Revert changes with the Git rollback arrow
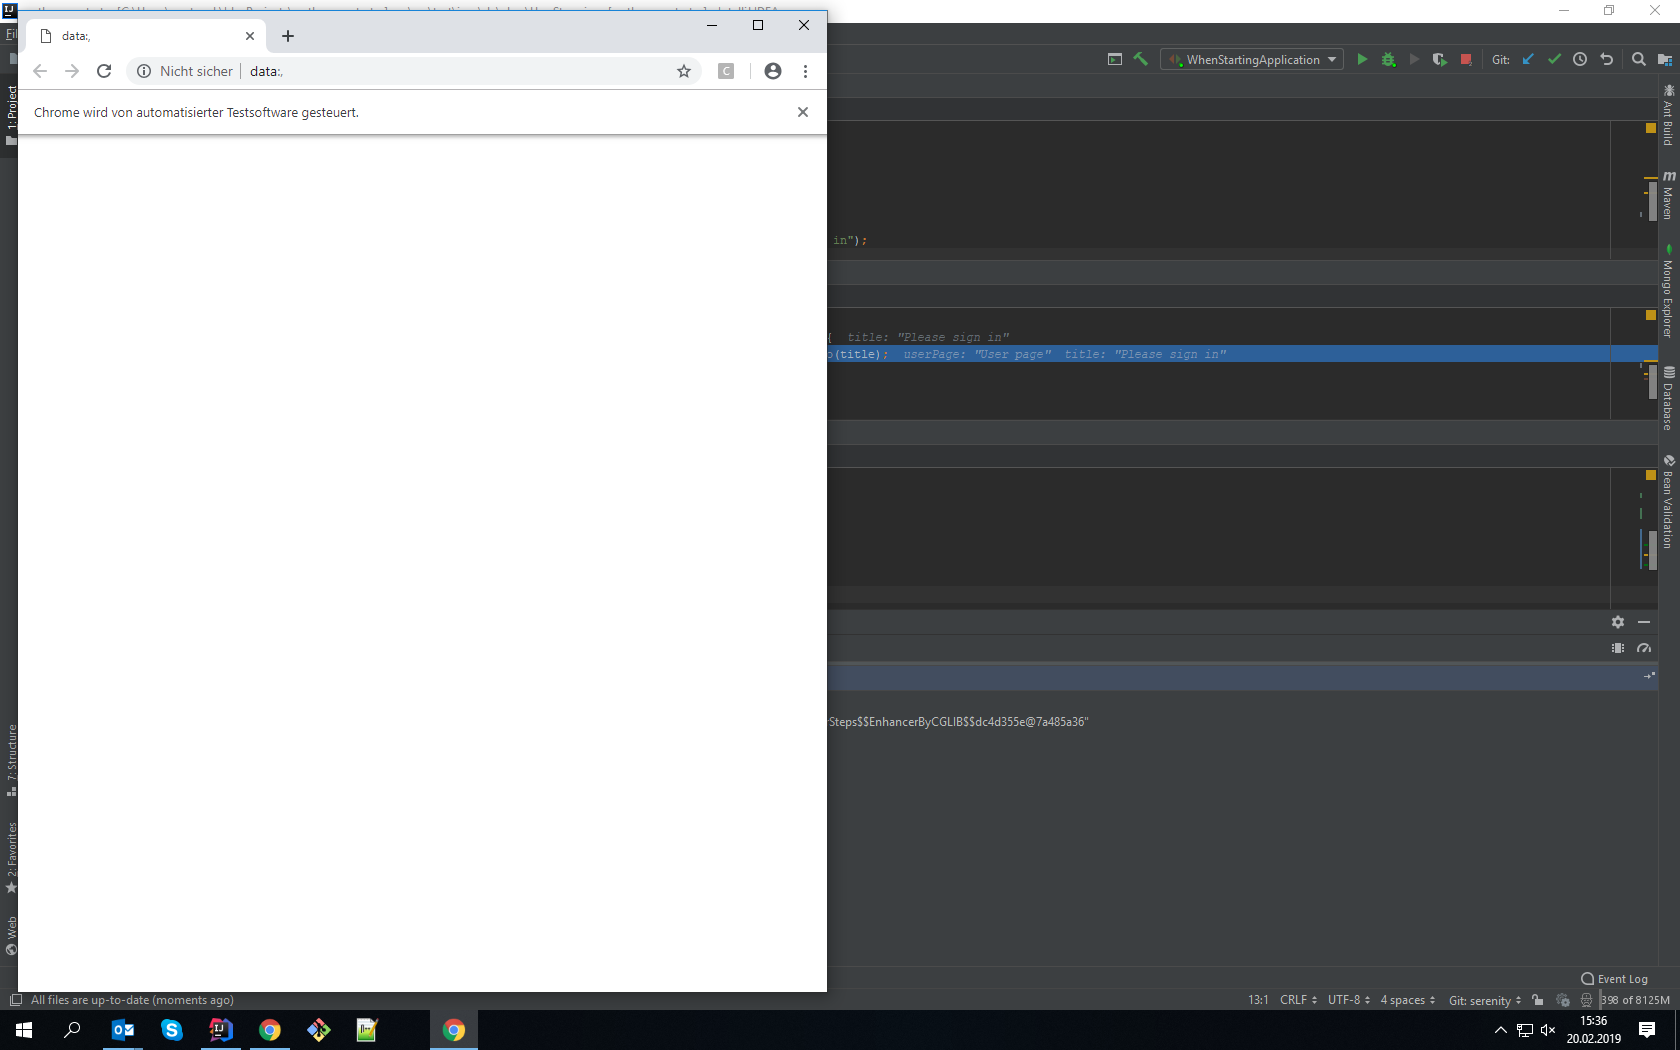 coord(1607,60)
